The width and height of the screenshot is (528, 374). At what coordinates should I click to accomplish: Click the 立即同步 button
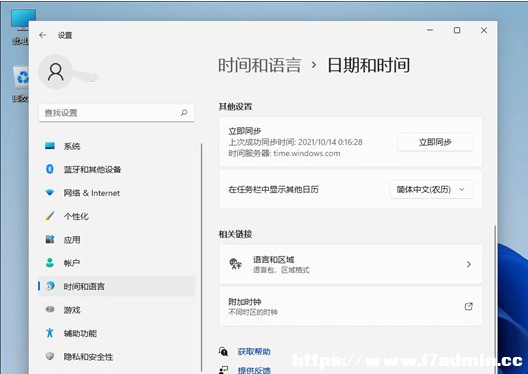pos(435,142)
